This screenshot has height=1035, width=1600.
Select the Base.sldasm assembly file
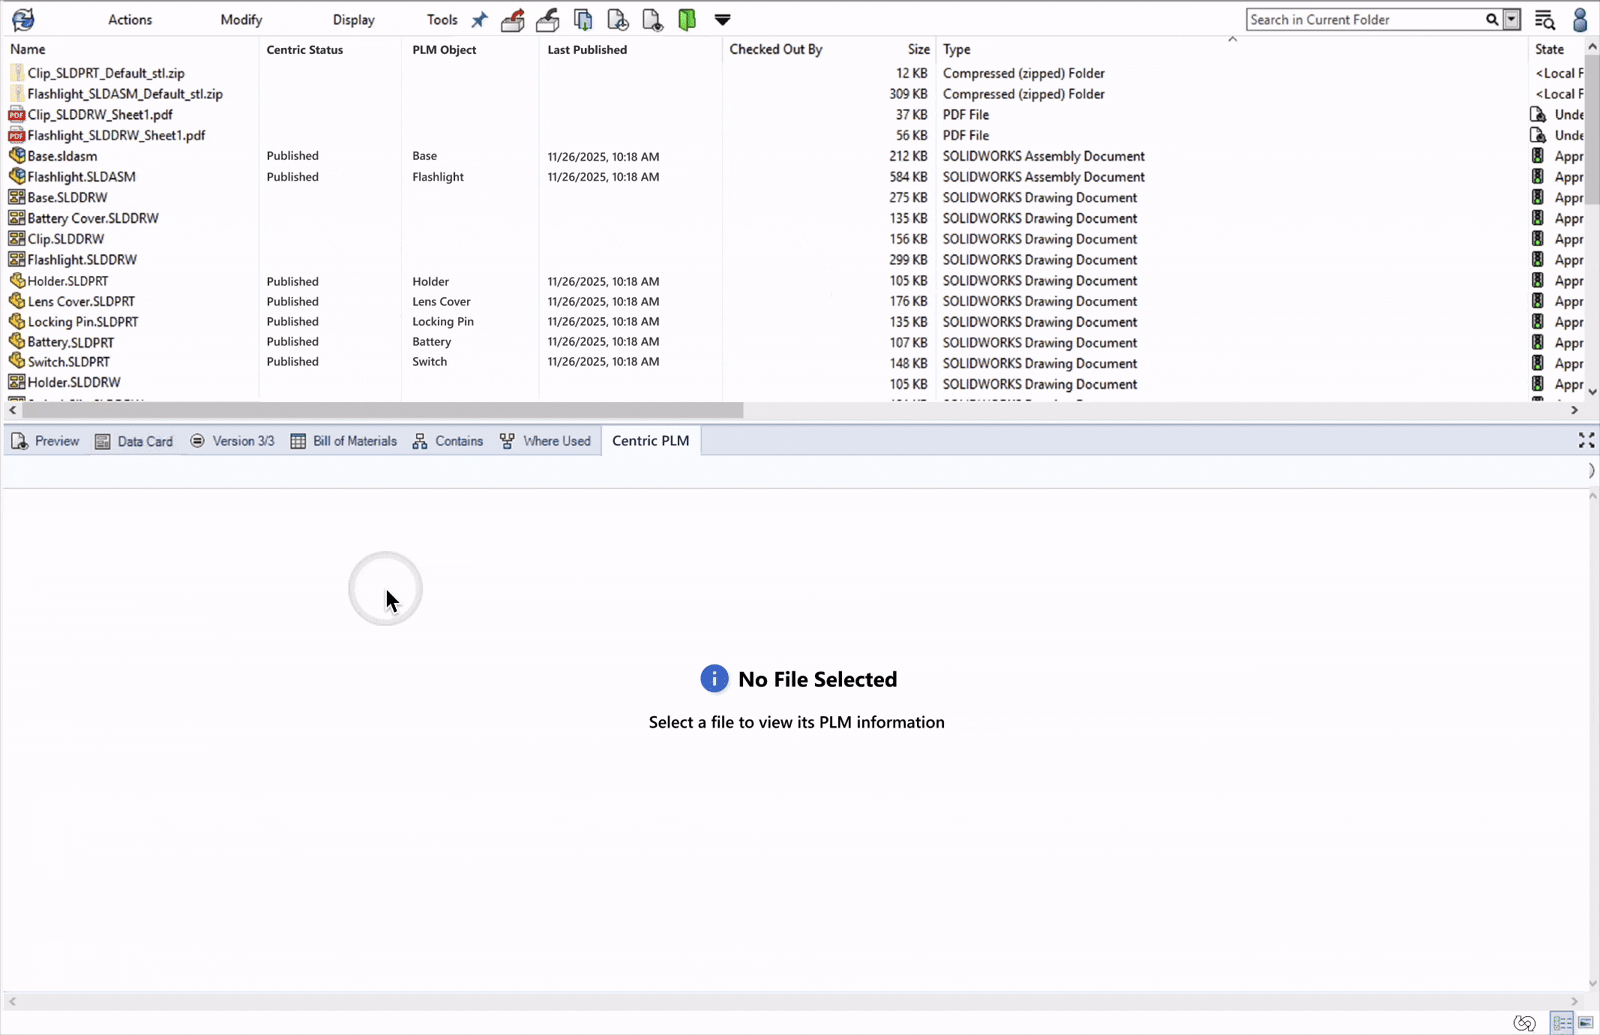coord(62,156)
